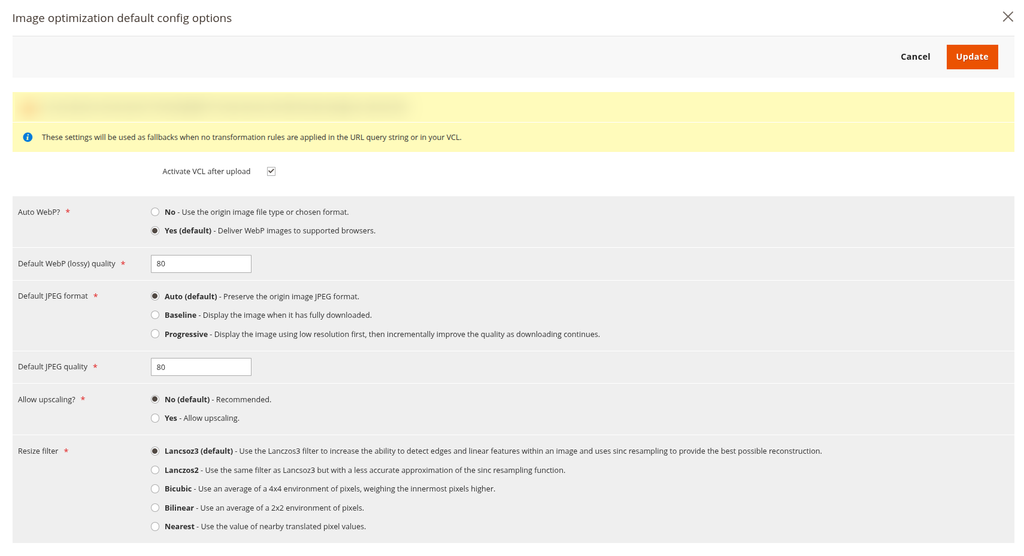Choose Baseline JPEG format radio

(155, 315)
